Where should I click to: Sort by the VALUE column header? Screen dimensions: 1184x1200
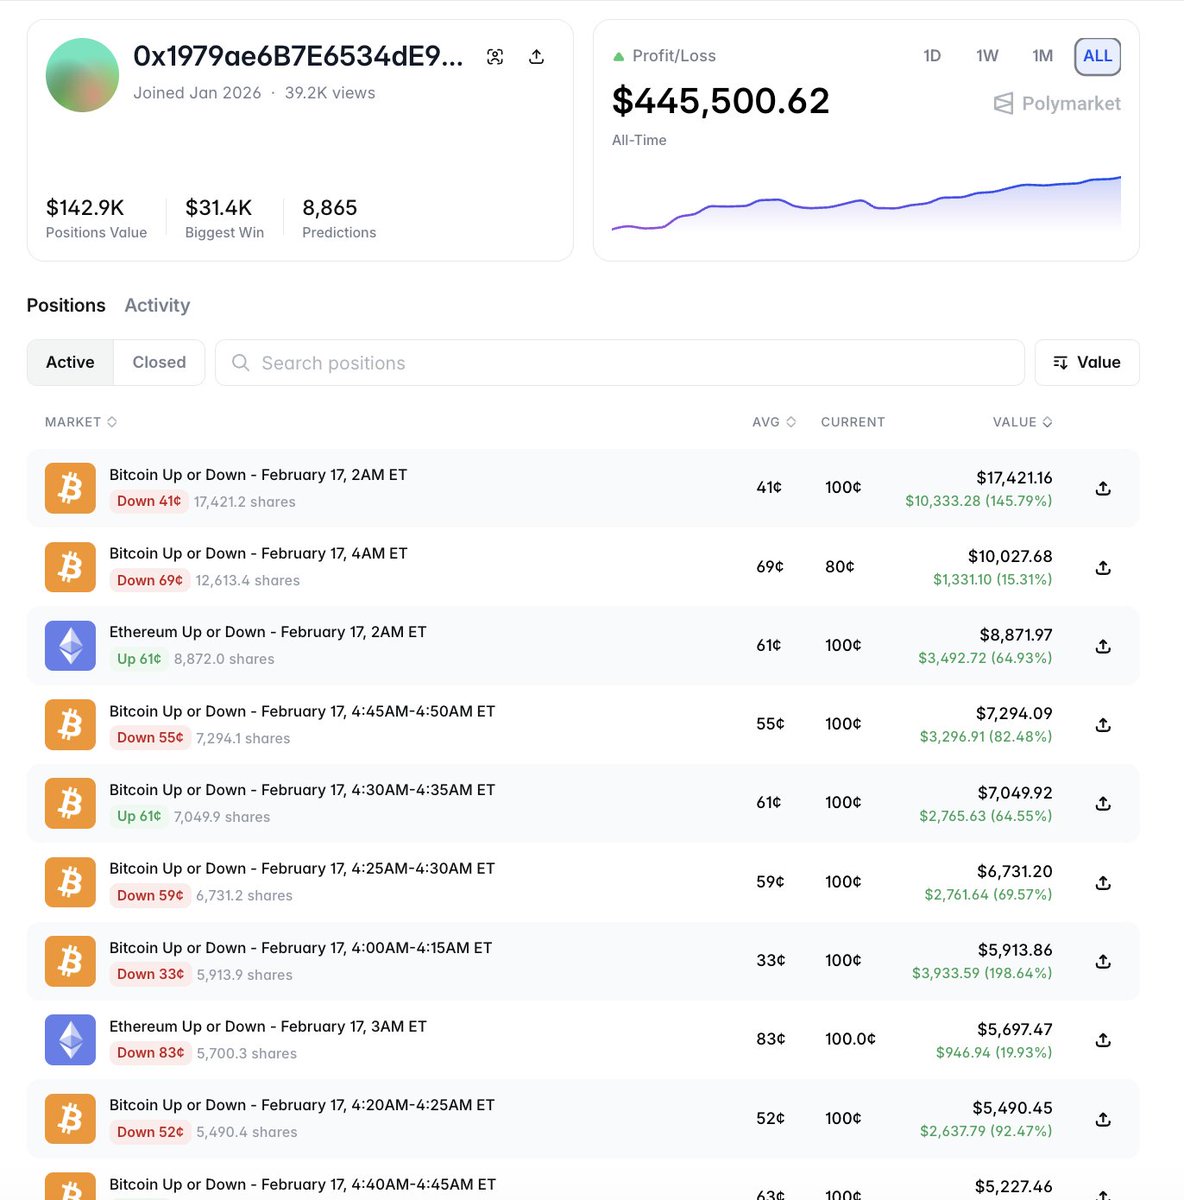point(1022,422)
